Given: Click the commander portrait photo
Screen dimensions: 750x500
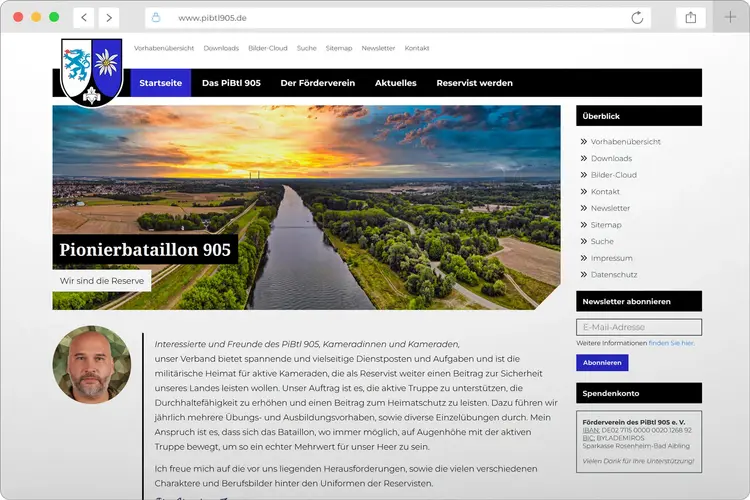Looking at the screenshot, I should click(92, 364).
